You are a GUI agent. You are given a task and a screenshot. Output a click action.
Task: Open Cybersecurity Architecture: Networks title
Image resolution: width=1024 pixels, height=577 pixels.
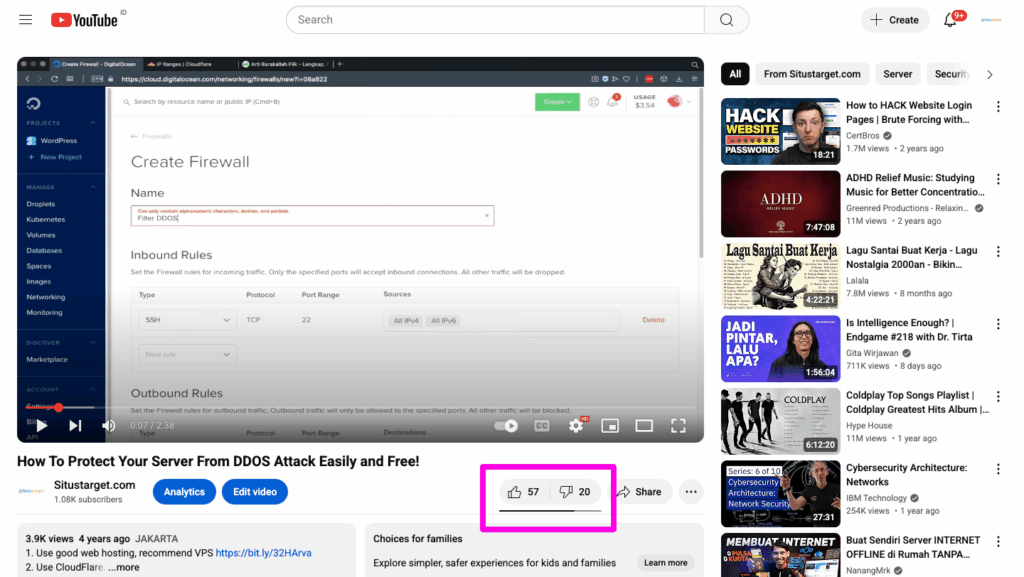point(906,475)
